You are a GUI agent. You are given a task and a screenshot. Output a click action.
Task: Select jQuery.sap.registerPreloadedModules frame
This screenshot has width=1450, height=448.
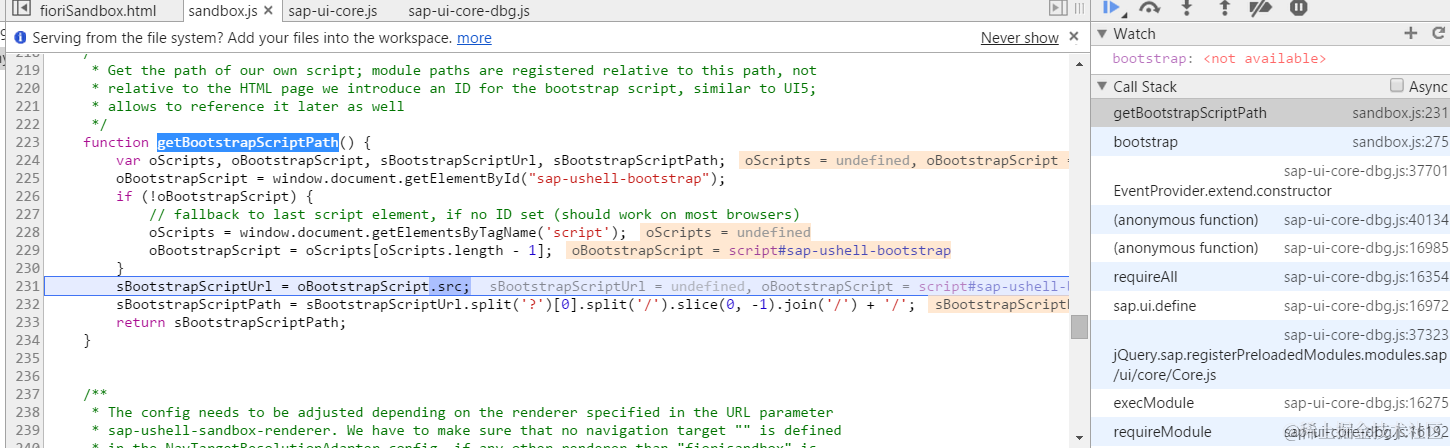(x=1270, y=355)
